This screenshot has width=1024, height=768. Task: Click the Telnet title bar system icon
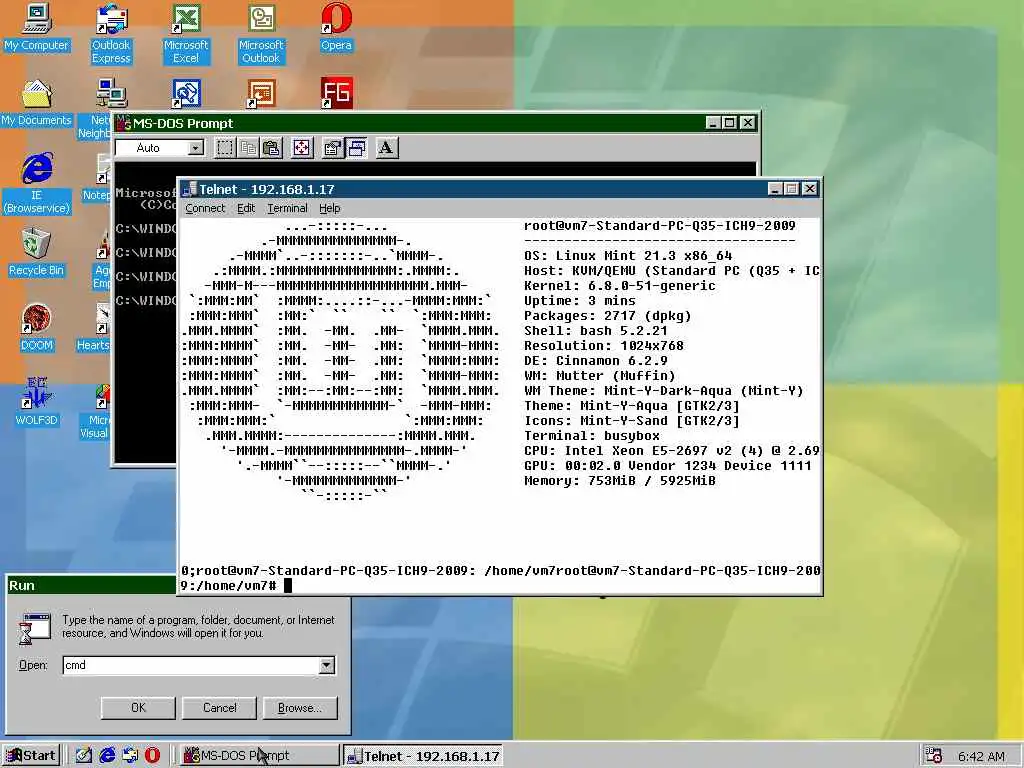coord(189,189)
